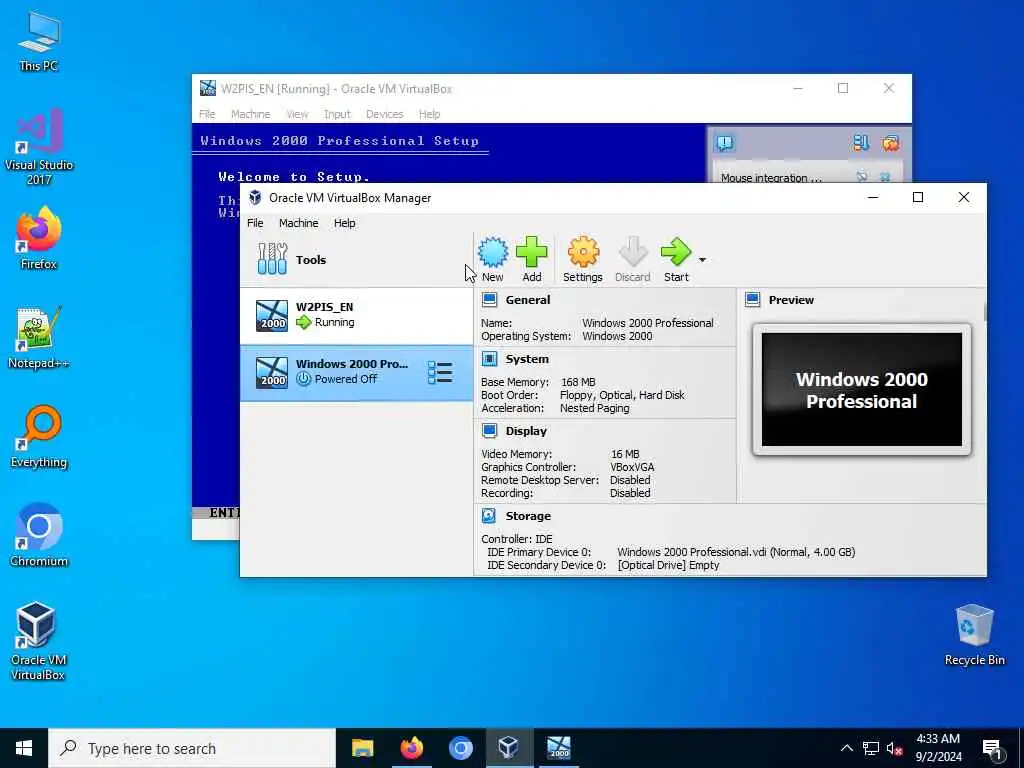Viewport: 1024px width, 768px height.
Task: Select the Tools entry in VirtualBox Manager
Action: pyautogui.click(x=356, y=259)
